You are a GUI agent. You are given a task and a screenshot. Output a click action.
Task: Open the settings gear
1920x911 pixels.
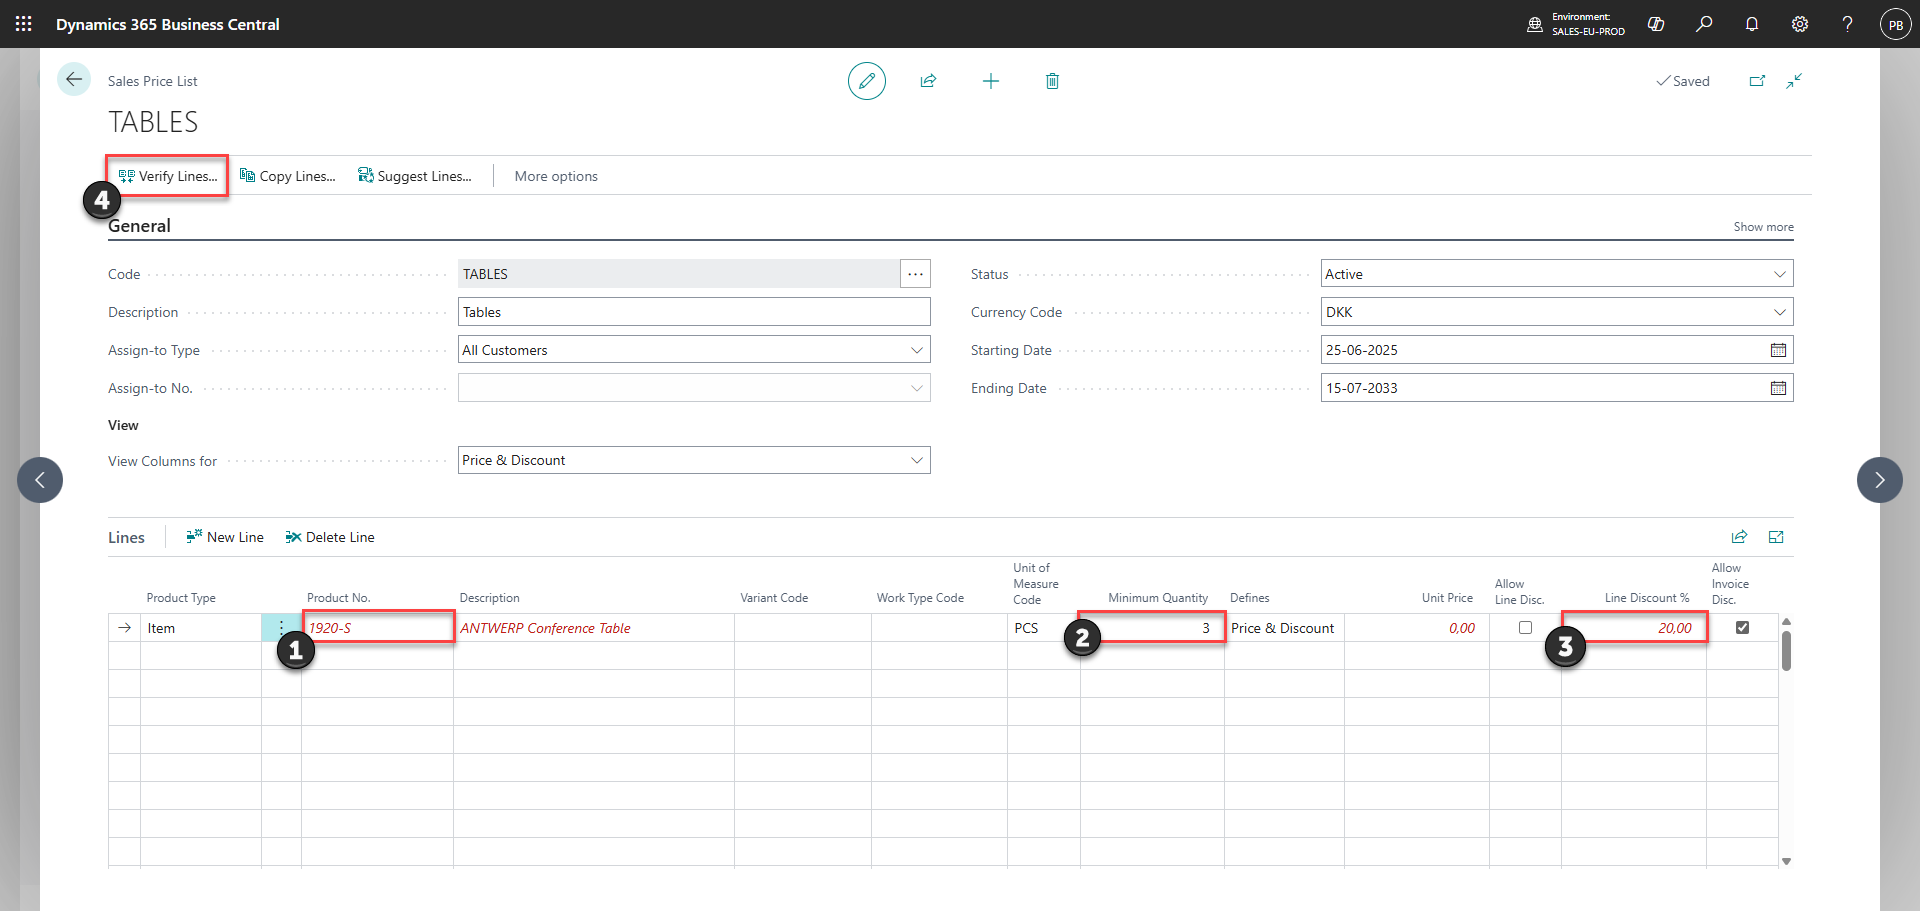click(x=1800, y=24)
